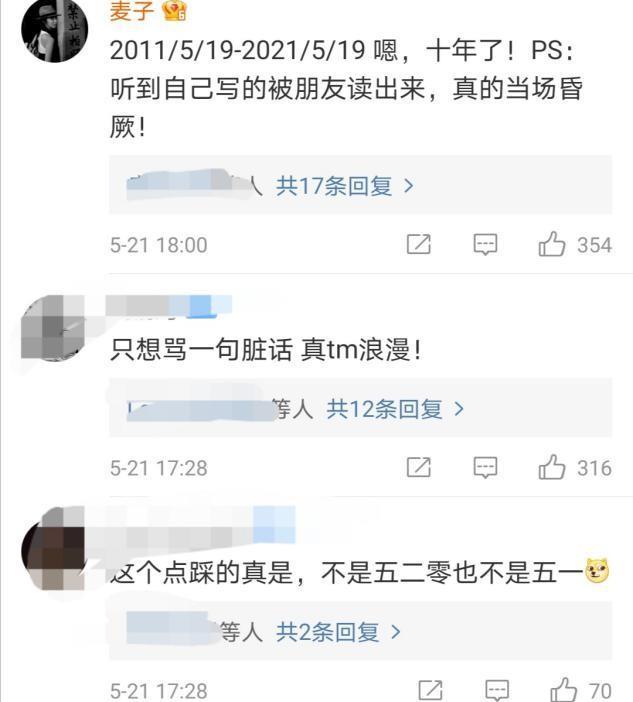Like the 真tm浪漫 comment
Viewport: 633px width, 702px height.
tap(552, 467)
